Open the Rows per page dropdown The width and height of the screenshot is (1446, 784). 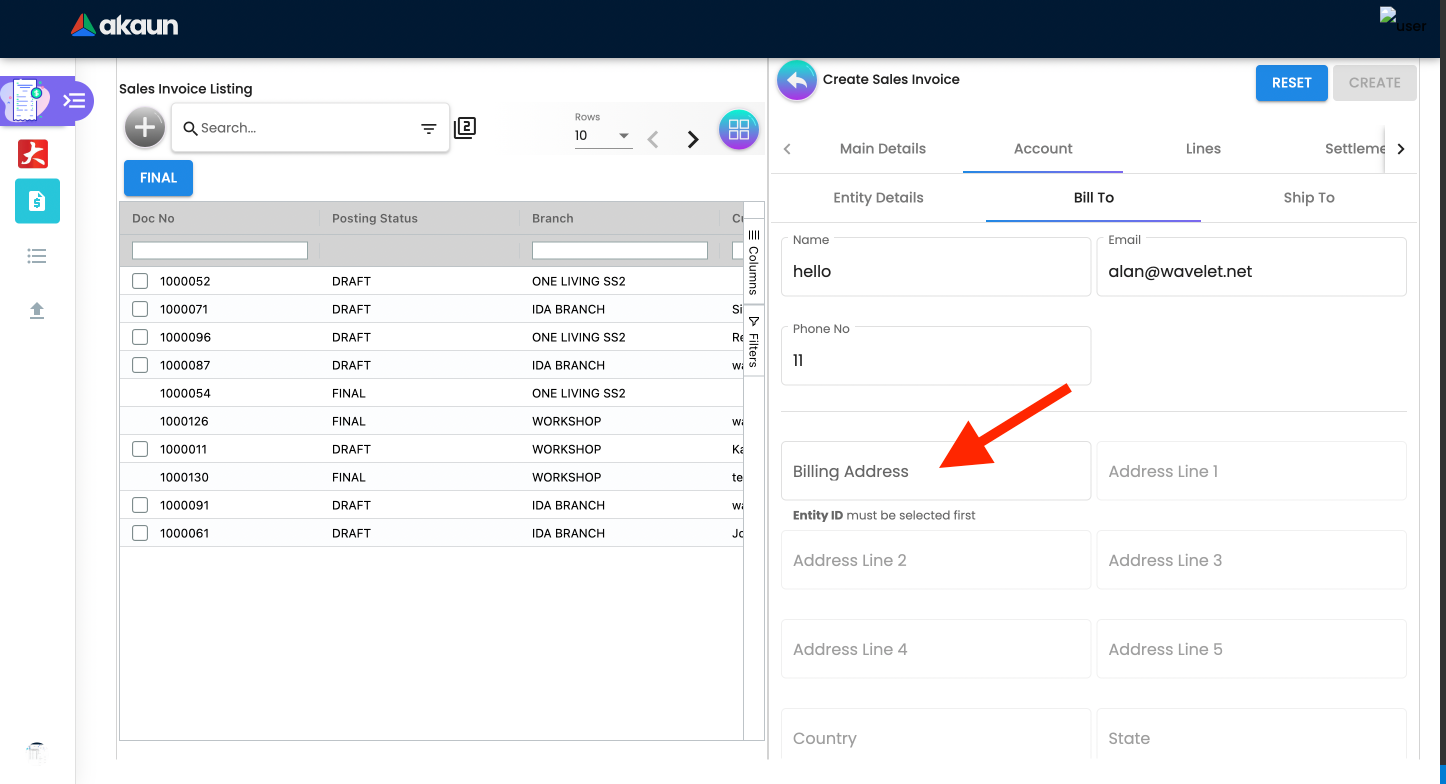tap(603, 136)
